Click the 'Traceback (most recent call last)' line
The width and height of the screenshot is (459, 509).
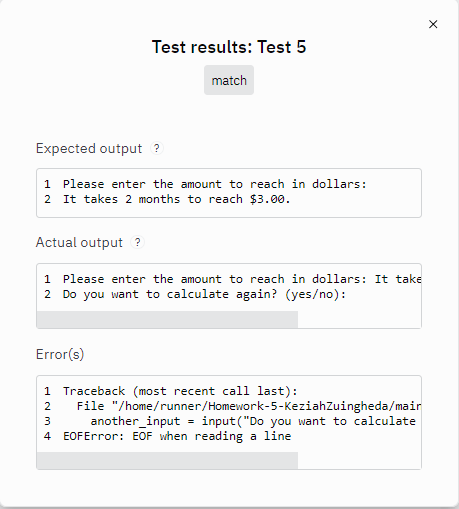(x=180, y=391)
